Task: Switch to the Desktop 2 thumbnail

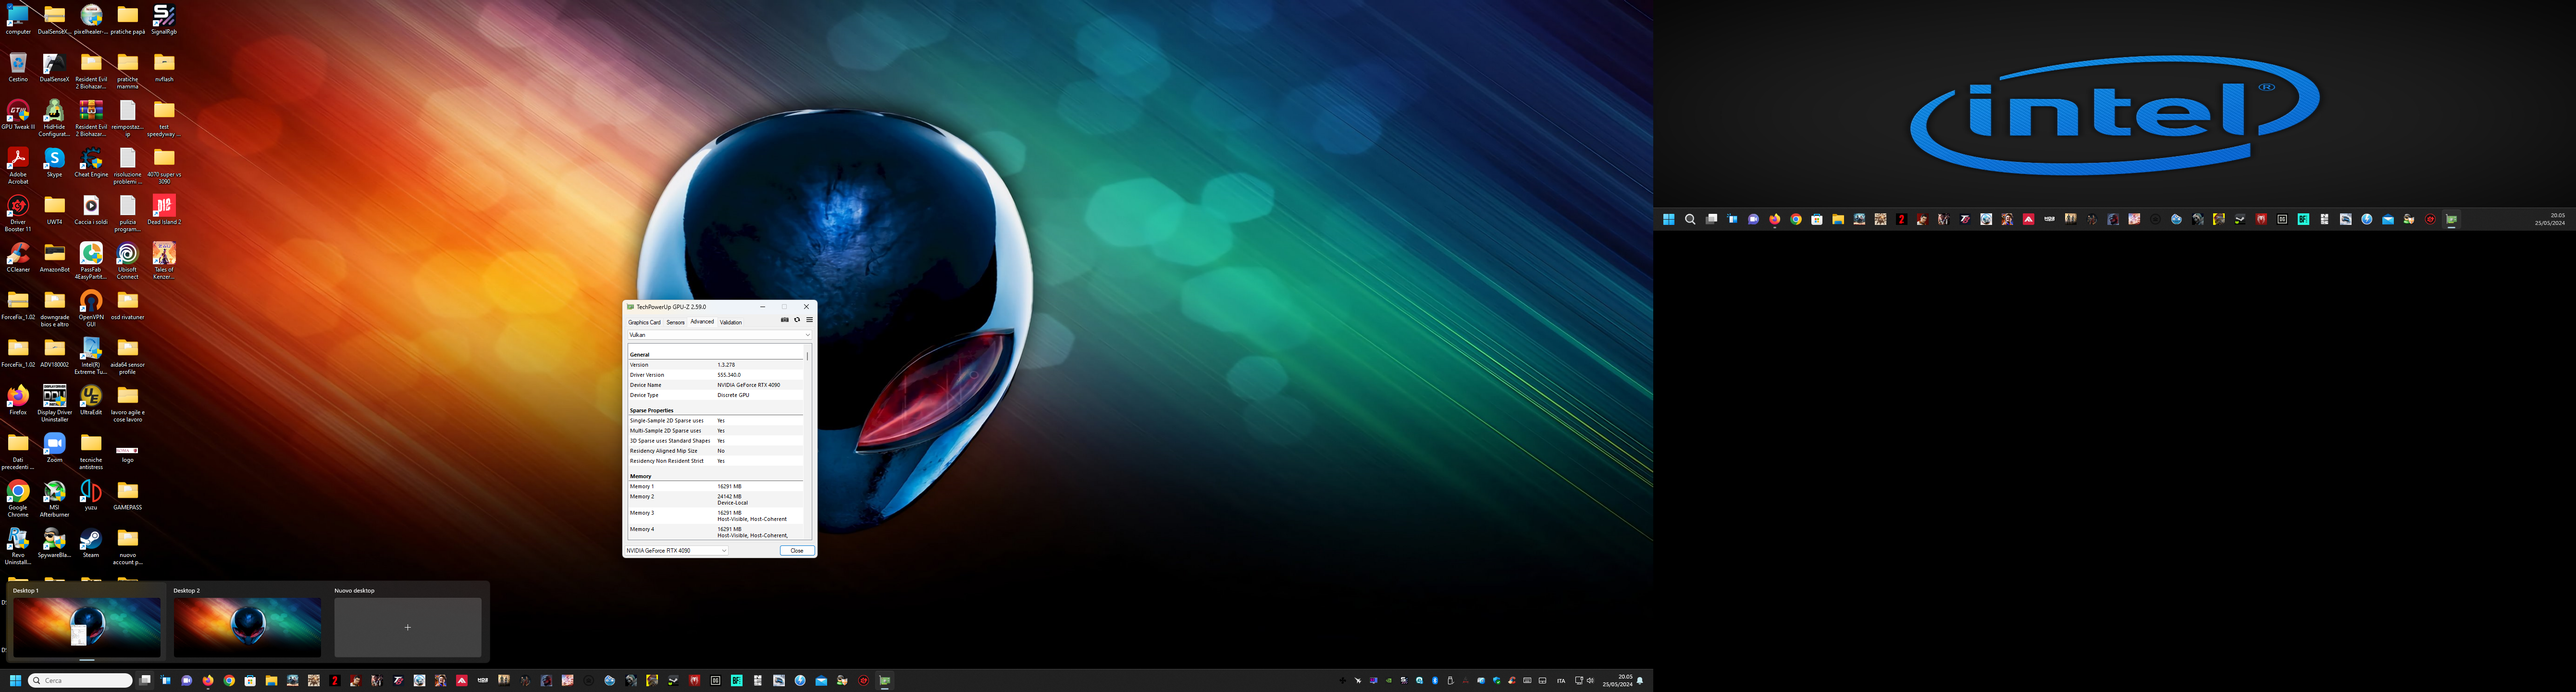Action: tap(248, 627)
